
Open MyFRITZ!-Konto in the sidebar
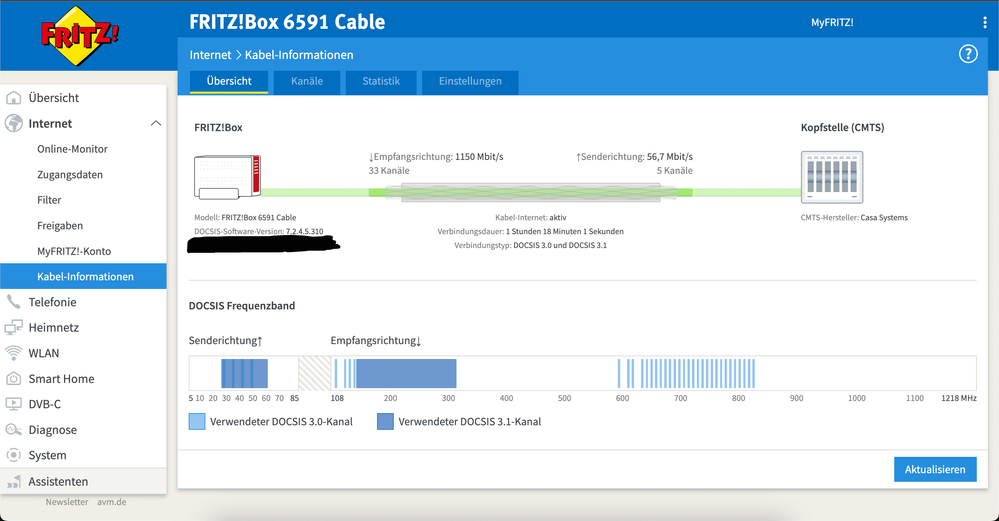74,251
